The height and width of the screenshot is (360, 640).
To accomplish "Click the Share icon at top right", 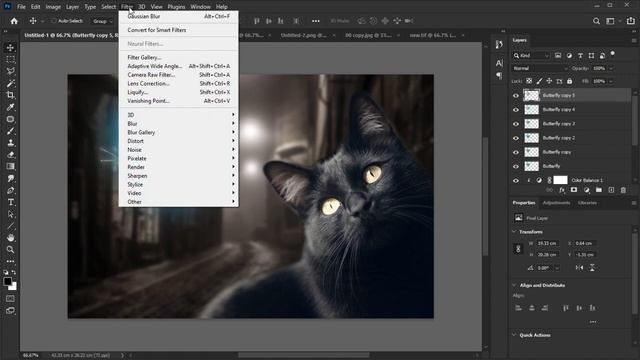I will click(x=631, y=21).
